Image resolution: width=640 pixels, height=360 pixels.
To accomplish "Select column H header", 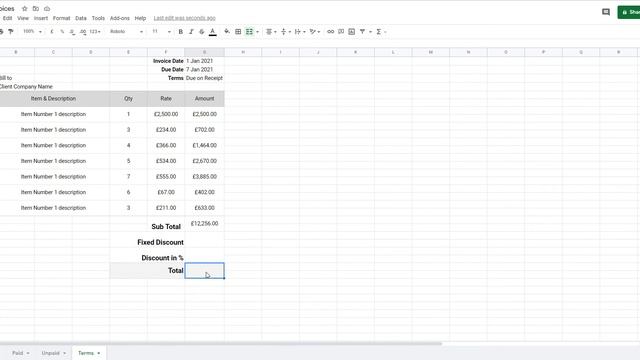I will coord(243,52).
